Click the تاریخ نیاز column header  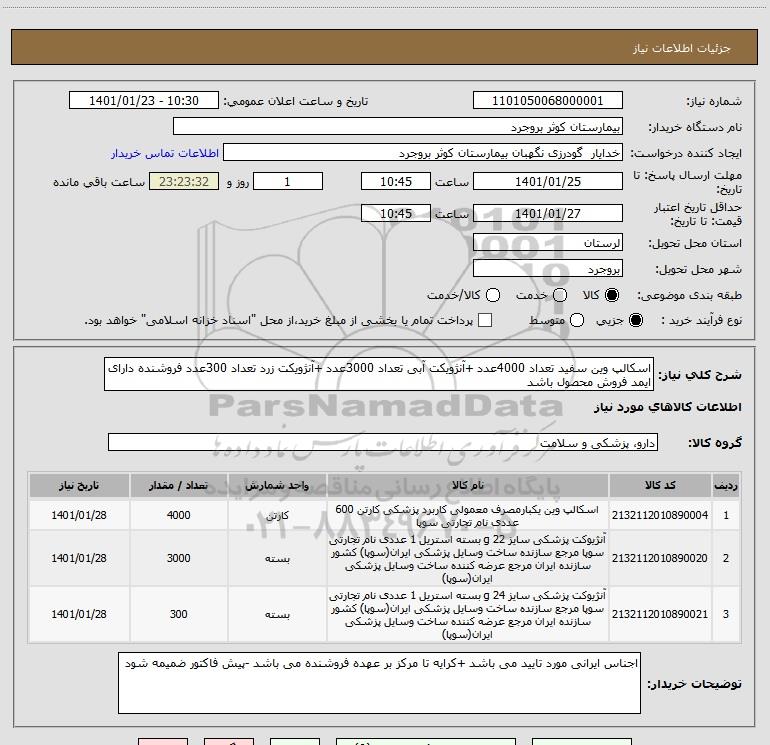[x=79, y=486]
